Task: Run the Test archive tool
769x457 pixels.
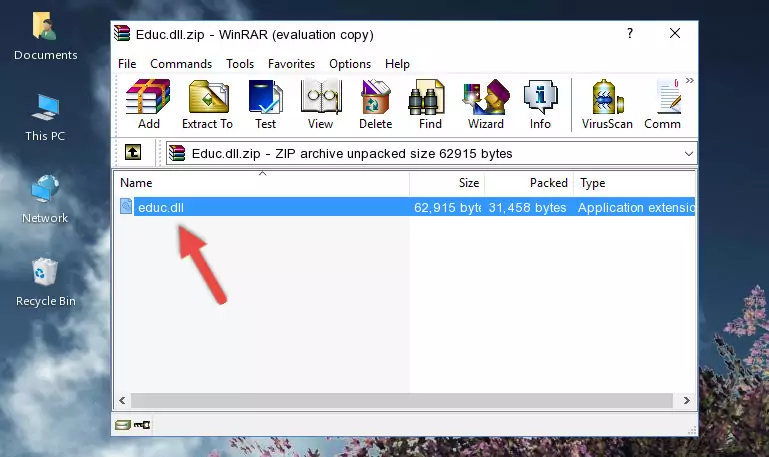Action: pos(265,104)
